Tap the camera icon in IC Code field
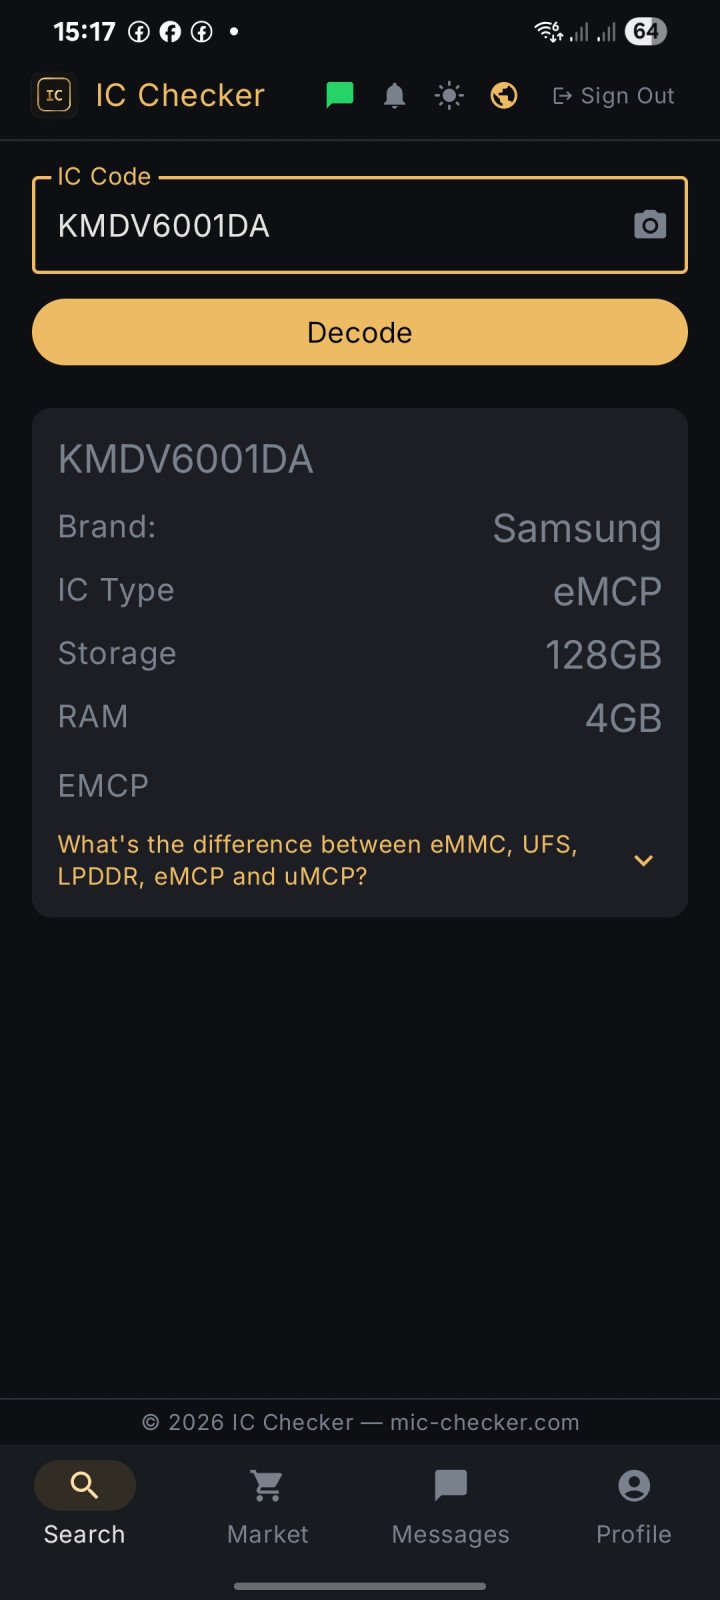This screenshot has width=720, height=1600. [650, 225]
